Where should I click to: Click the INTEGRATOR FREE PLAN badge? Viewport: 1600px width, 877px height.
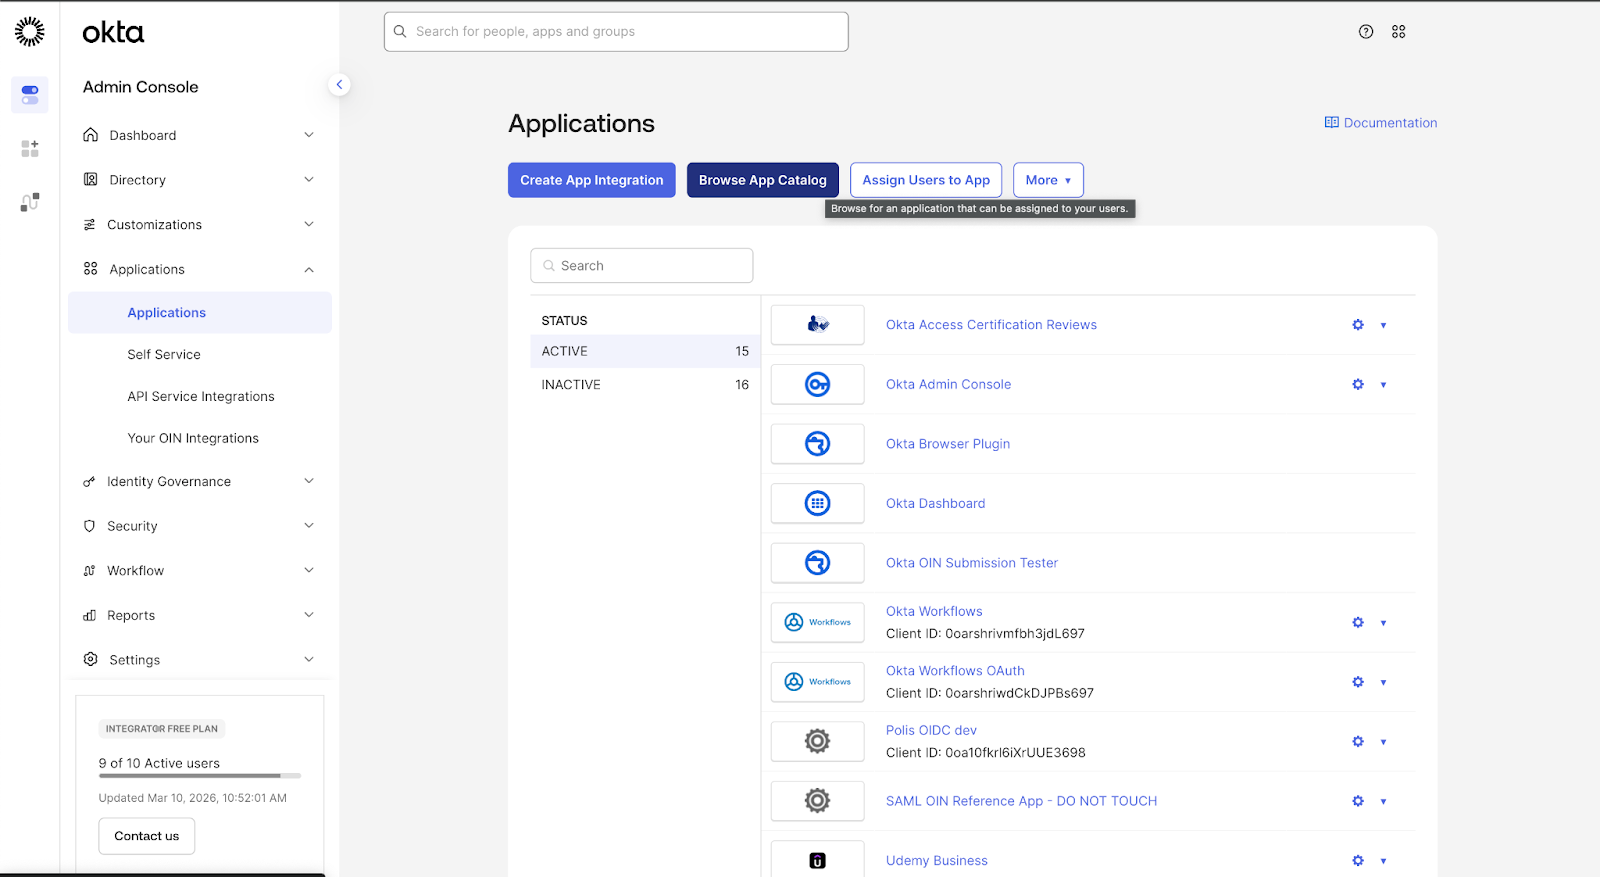coord(162,729)
